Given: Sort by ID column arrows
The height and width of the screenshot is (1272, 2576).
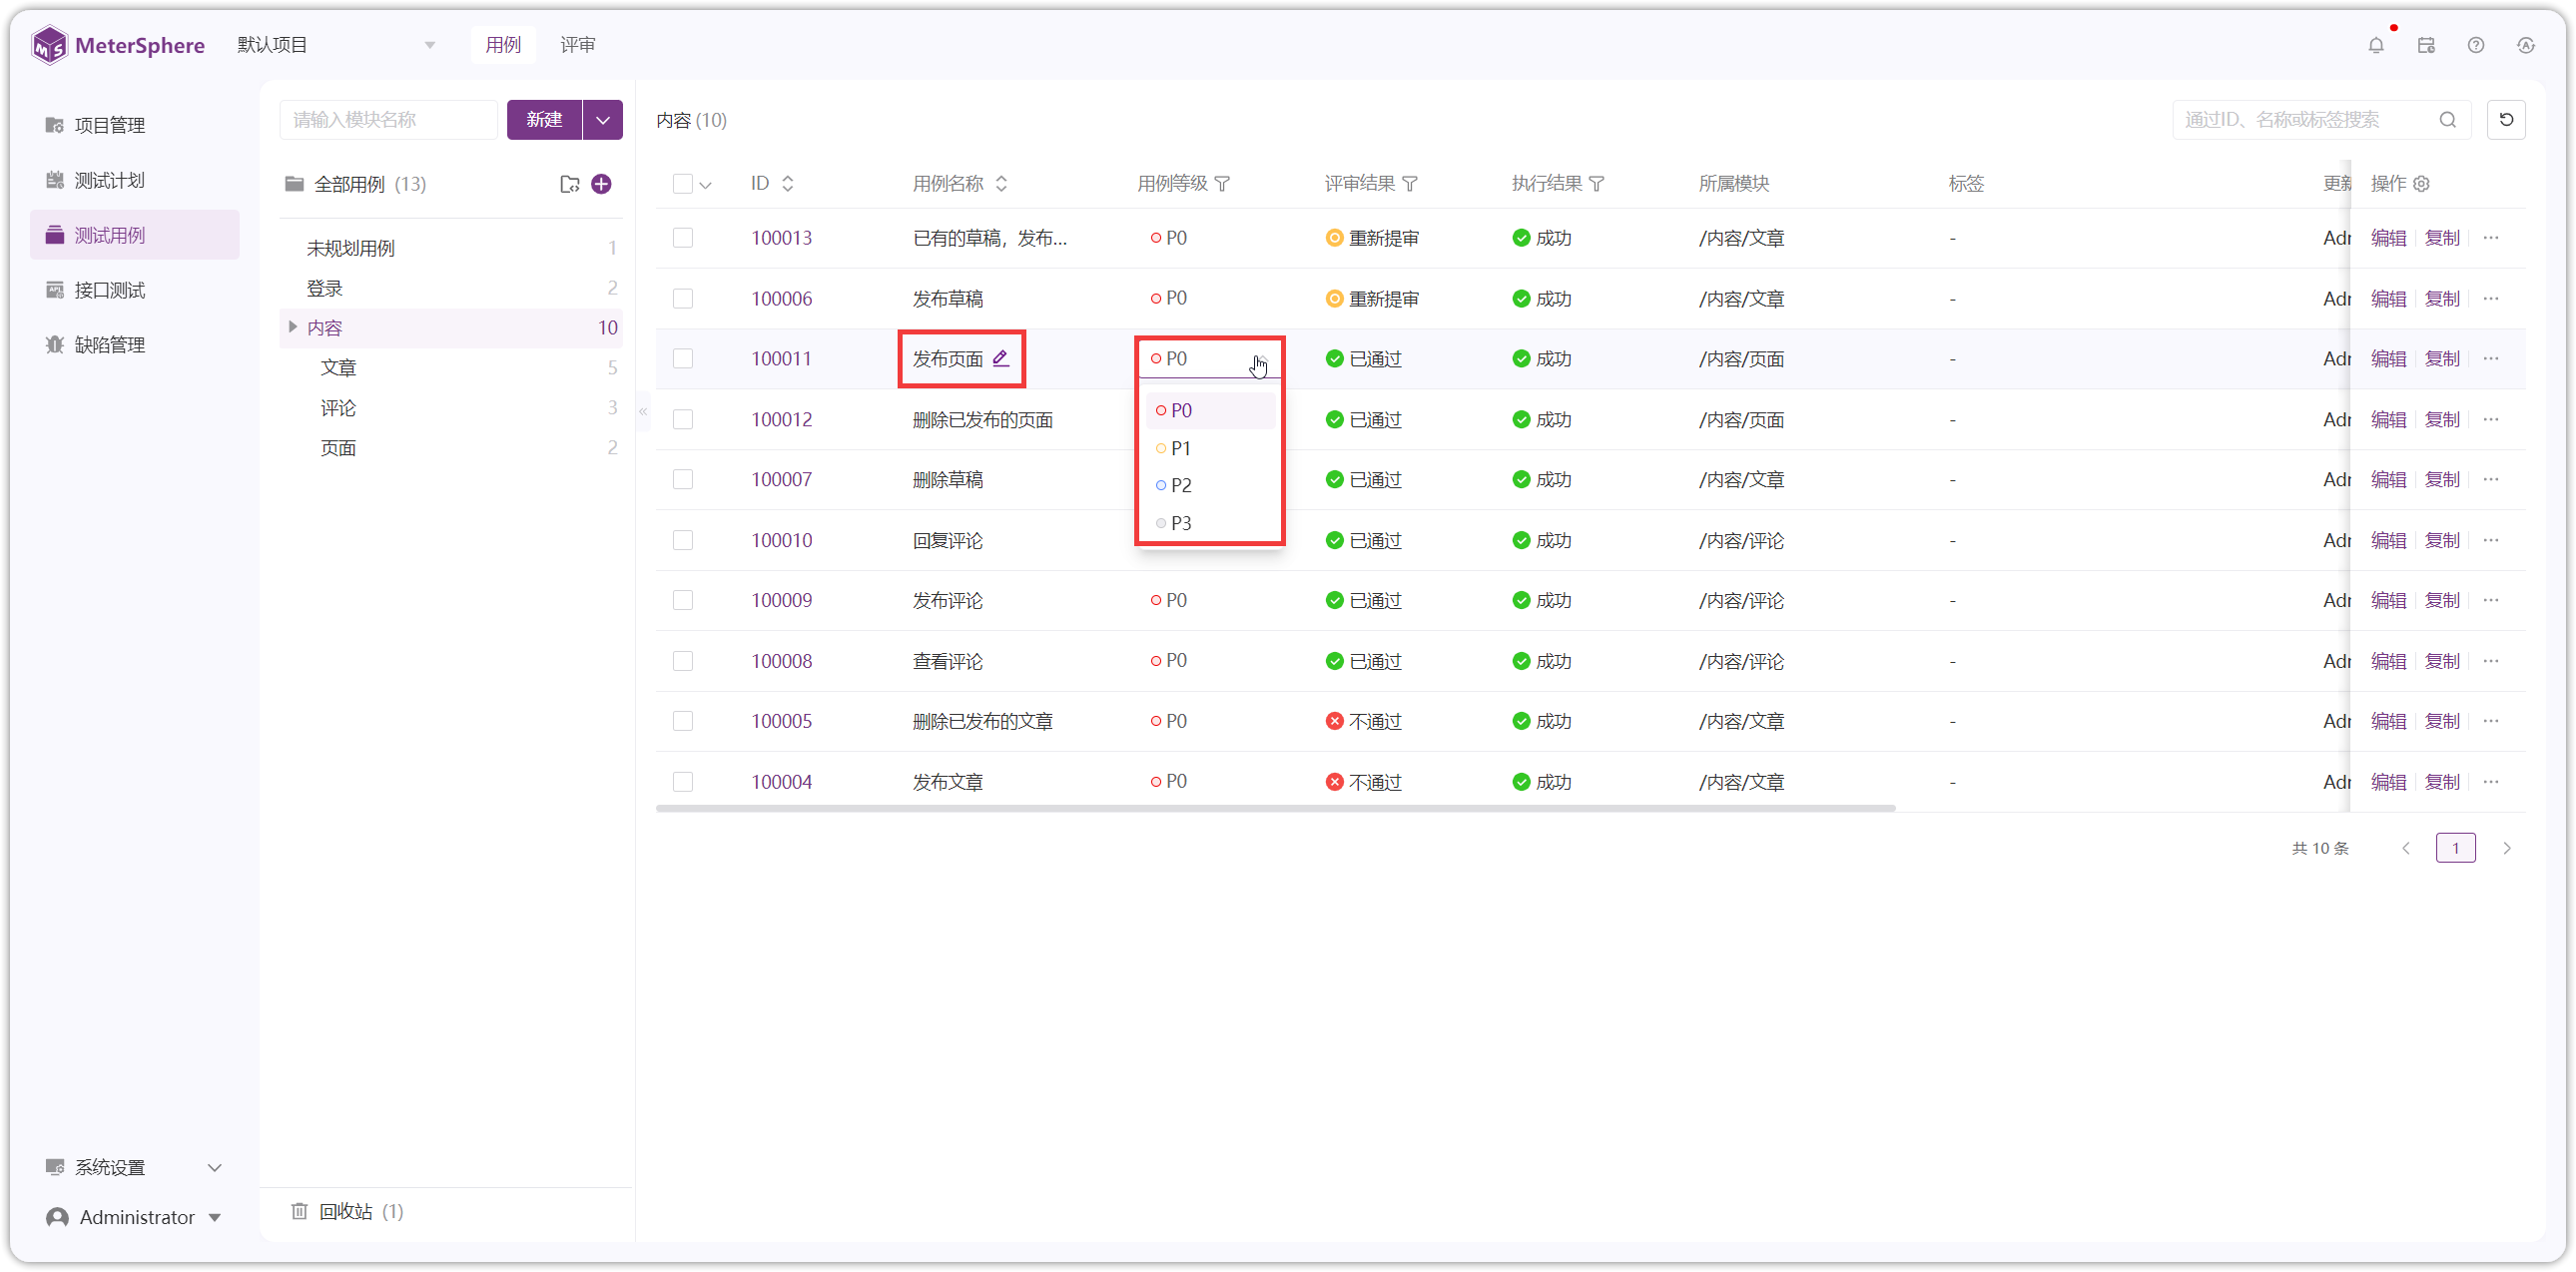Looking at the screenshot, I should click(788, 184).
